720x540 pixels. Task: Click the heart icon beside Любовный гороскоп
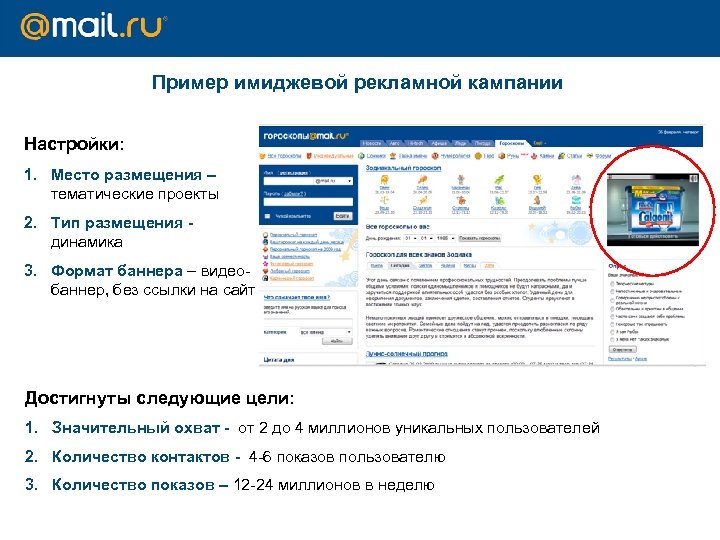coord(265,271)
